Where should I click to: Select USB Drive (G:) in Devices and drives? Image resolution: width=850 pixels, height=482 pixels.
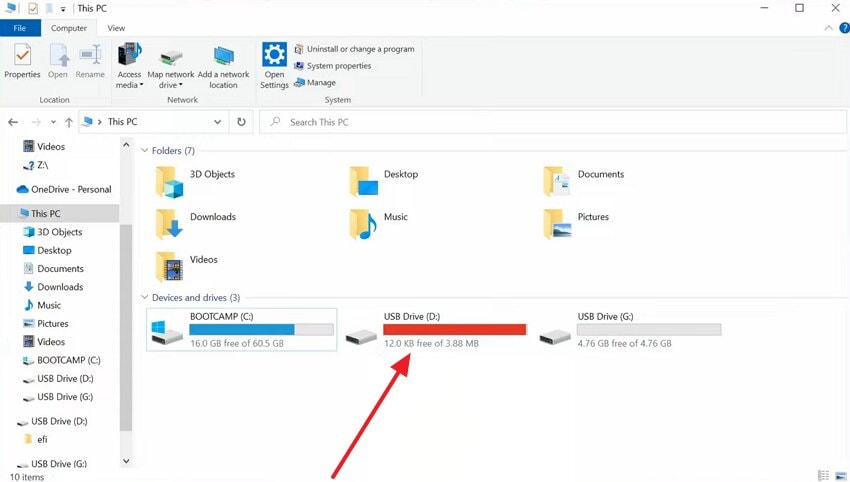coord(630,330)
